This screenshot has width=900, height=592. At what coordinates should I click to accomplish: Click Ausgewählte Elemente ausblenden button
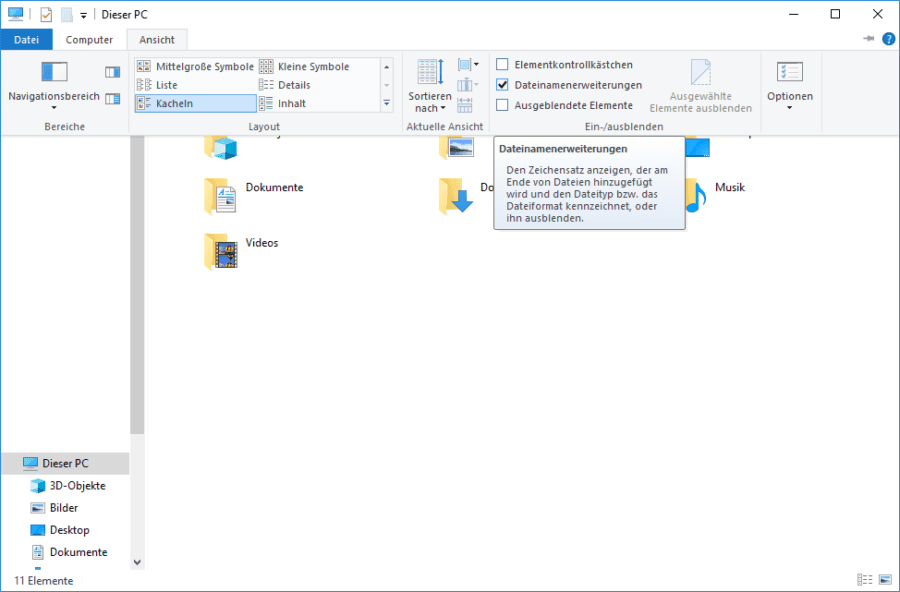701,86
